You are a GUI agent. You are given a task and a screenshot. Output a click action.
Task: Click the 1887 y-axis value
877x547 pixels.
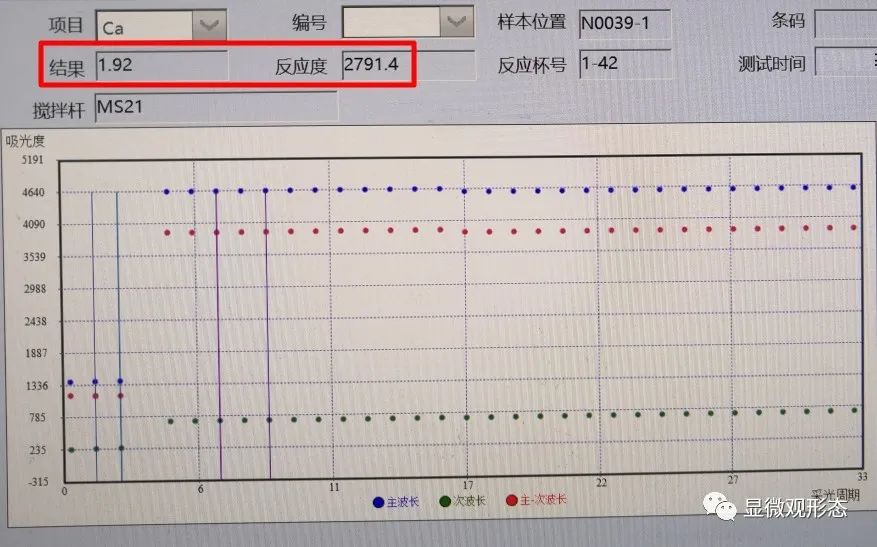[36, 353]
